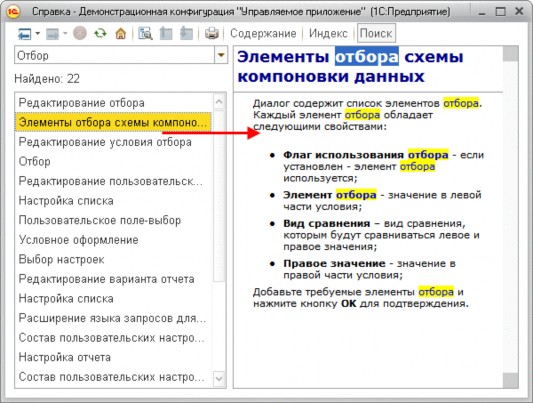
Task: Click the back navigation arrow icon
Action: [24, 34]
